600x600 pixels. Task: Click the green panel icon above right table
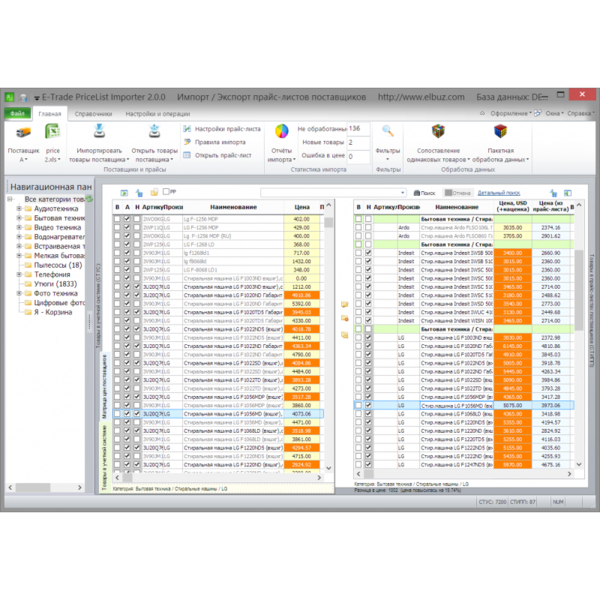(568, 193)
